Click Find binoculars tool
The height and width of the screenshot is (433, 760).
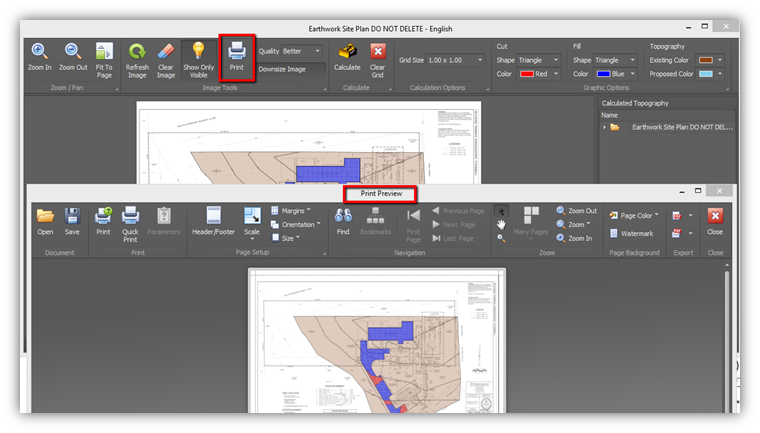pyautogui.click(x=343, y=222)
